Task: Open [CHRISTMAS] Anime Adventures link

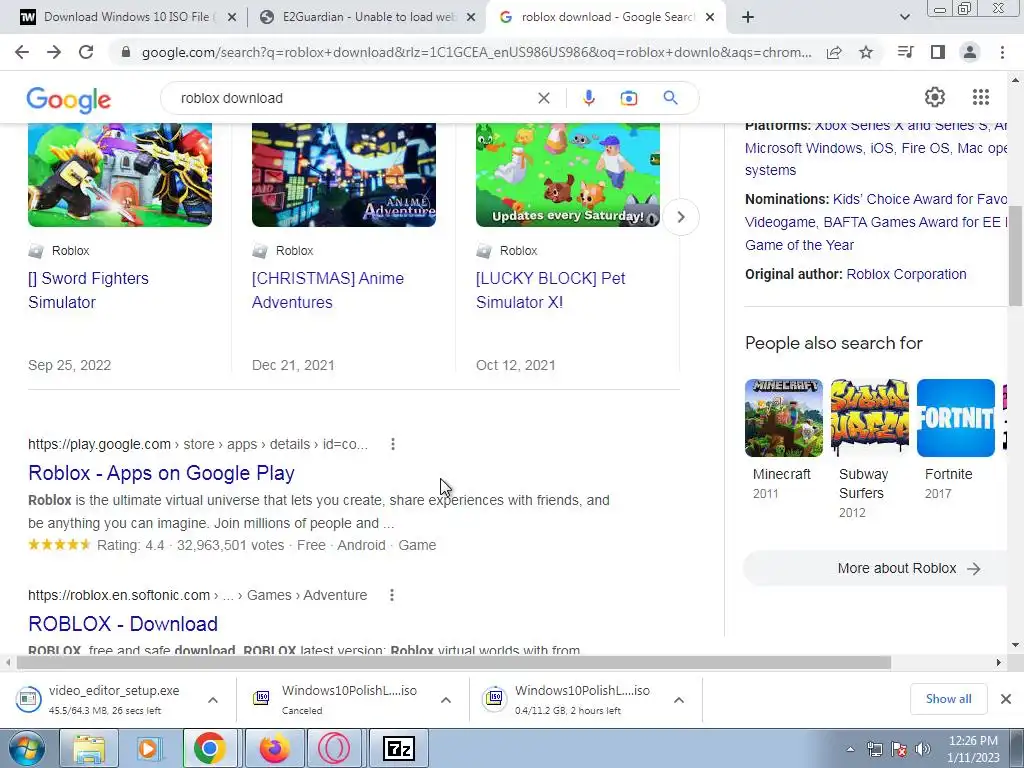Action: click(328, 290)
